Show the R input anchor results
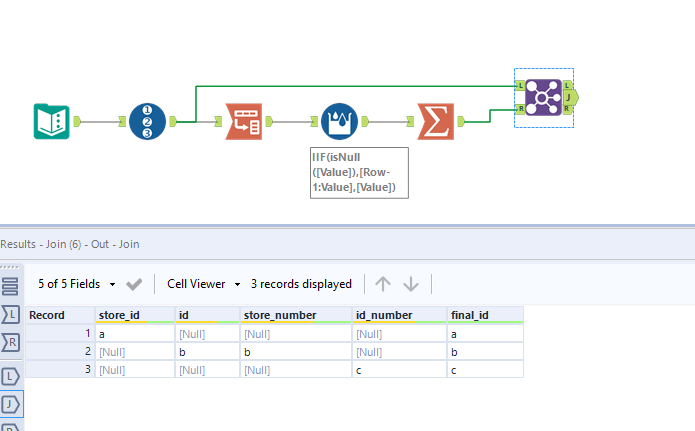The width and height of the screenshot is (695, 431). tap(10, 342)
